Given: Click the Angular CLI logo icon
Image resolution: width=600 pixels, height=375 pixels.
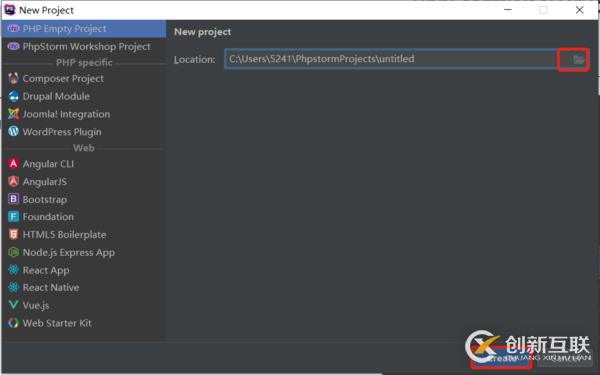Looking at the screenshot, I should click(x=13, y=164).
